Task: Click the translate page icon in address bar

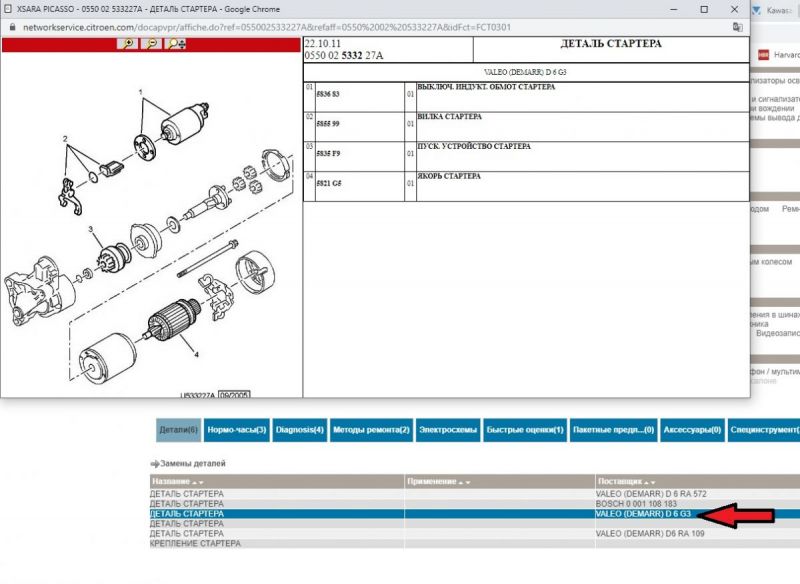Action: coord(737,27)
